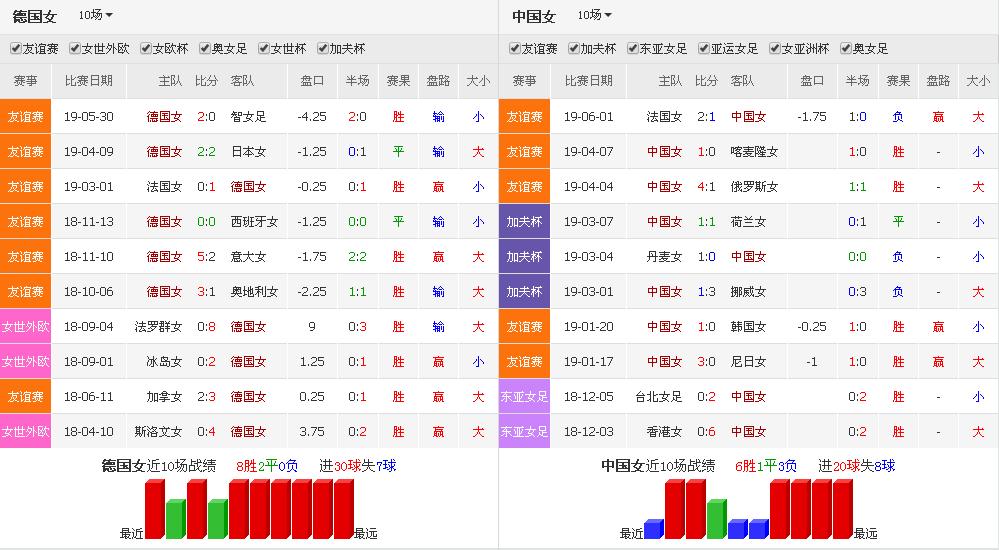This screenshot has height=550, width=999.
Task: Click the green bar in 中国女 results chart
Action: pyautogui.click(x=716, y=519)
